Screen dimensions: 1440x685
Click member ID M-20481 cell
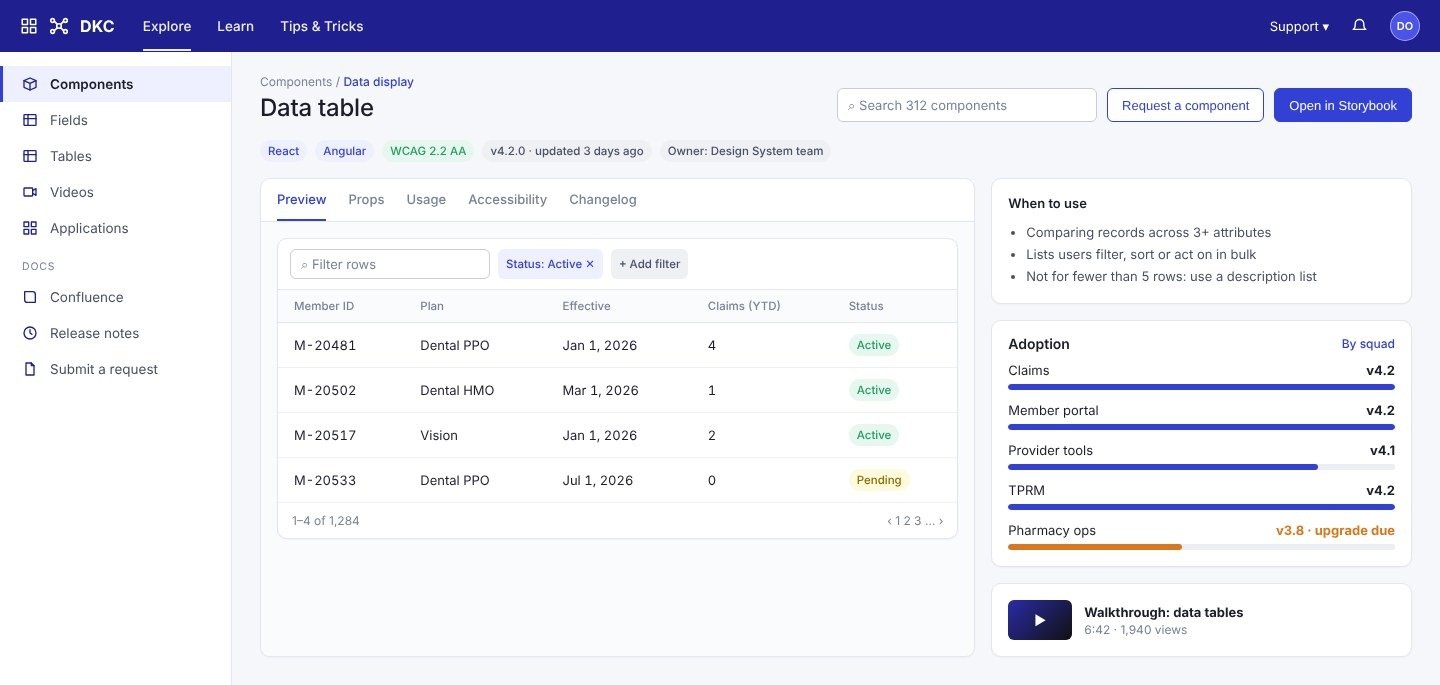(x=325, y=345)
